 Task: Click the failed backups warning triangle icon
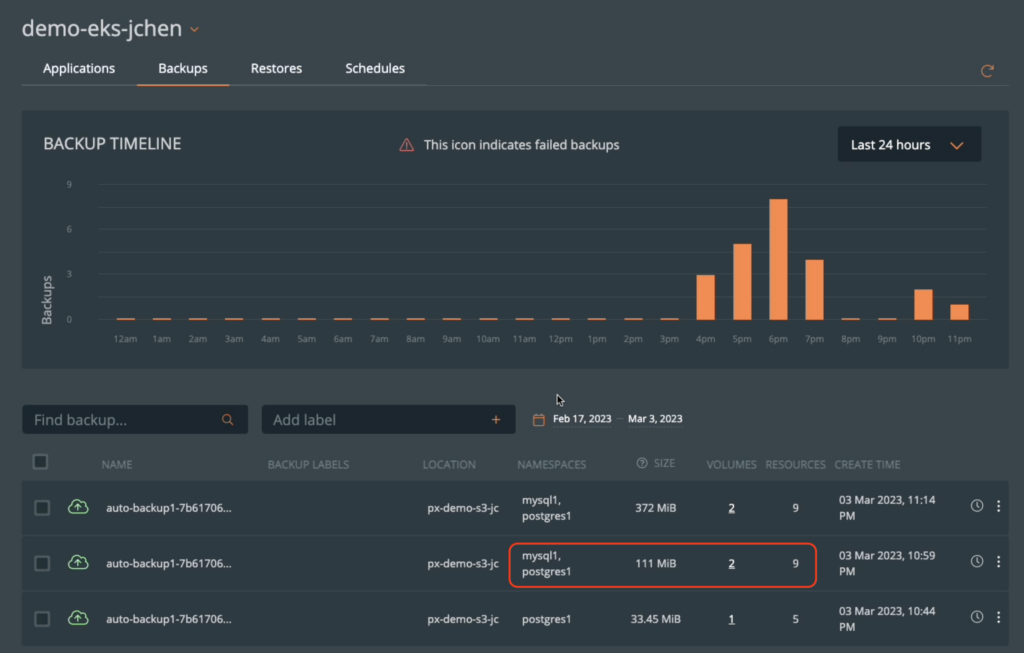pos(405,144)
